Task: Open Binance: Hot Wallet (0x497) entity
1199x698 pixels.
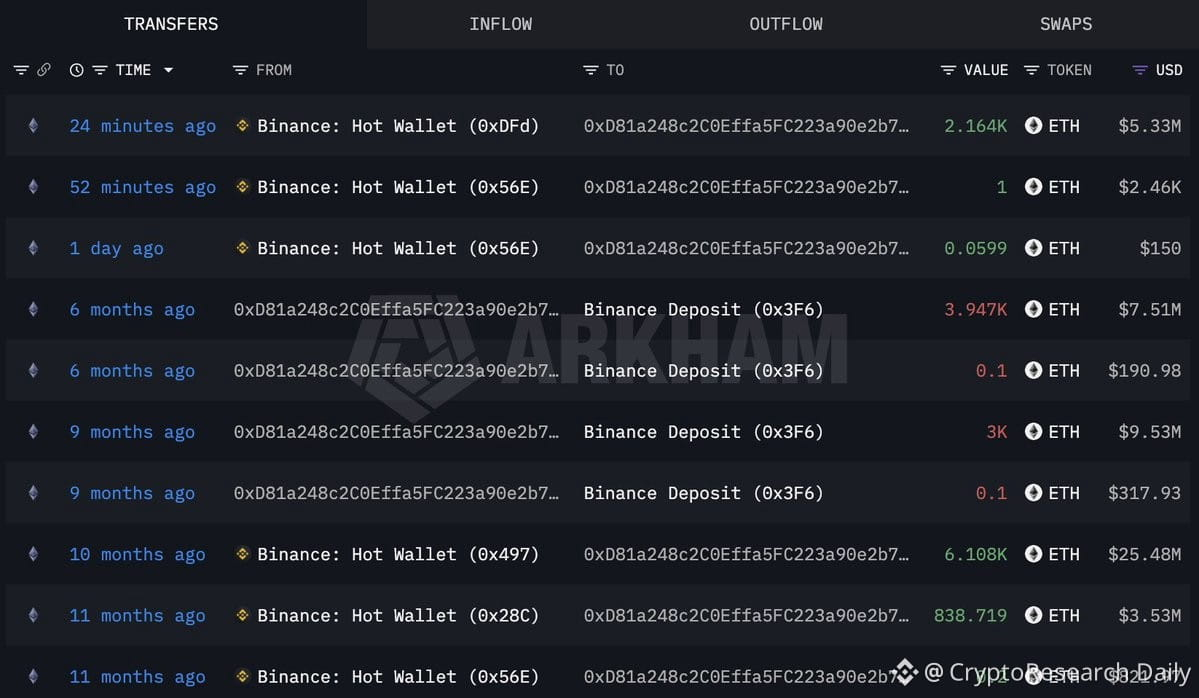Action: [x=398, y=554]
